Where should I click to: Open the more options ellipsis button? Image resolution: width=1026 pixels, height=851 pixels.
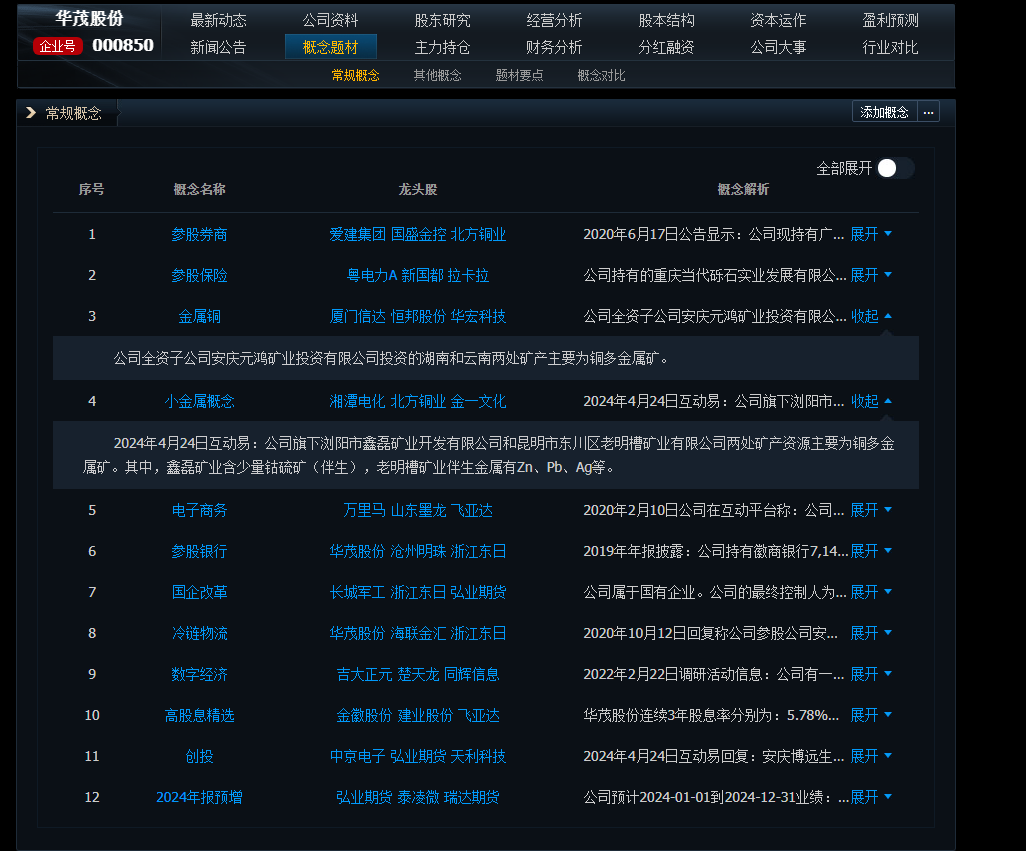(x=929, y=113)
